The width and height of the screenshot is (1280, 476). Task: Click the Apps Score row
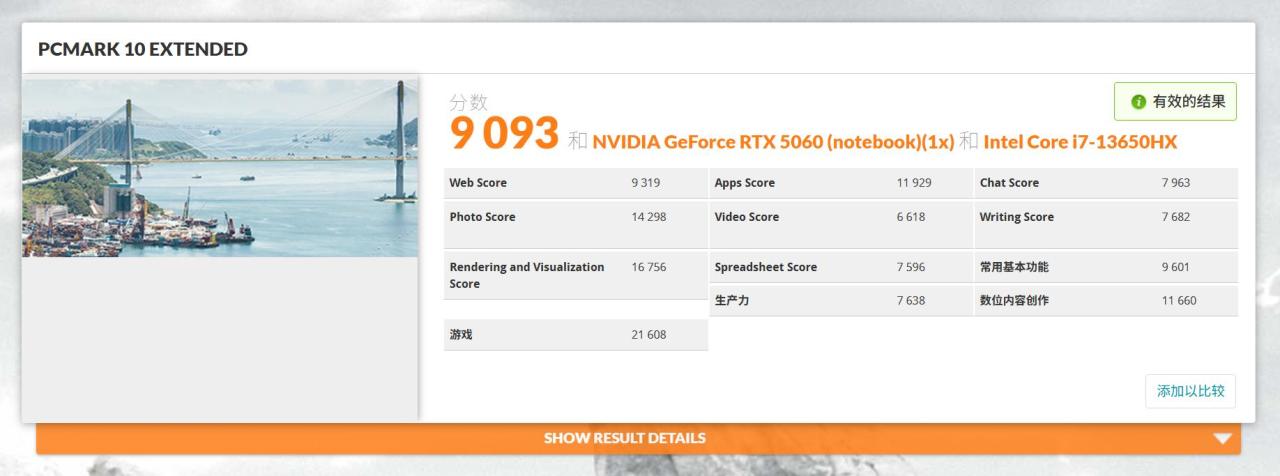click(x=840, y=183)
